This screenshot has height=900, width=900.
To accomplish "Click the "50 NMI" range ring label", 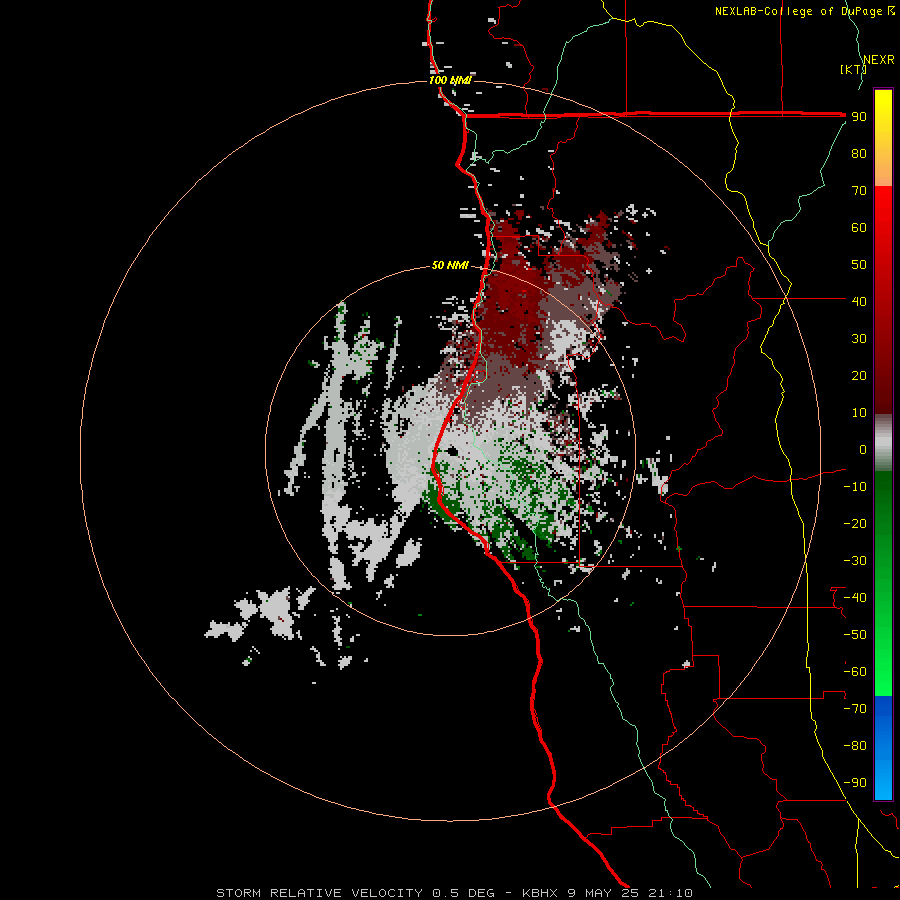I will 450,265.
